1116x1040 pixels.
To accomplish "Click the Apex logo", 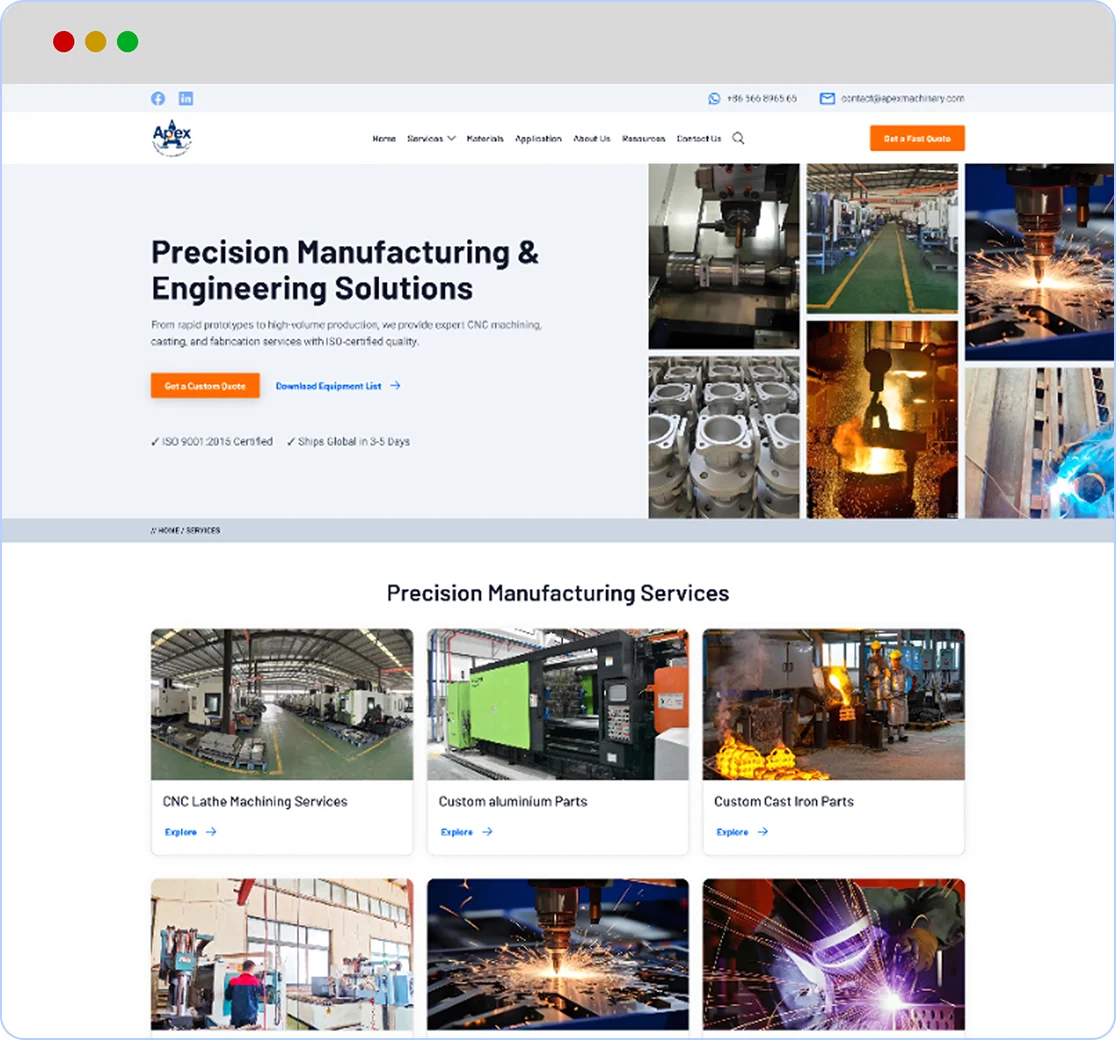I will tap(171, 135).
